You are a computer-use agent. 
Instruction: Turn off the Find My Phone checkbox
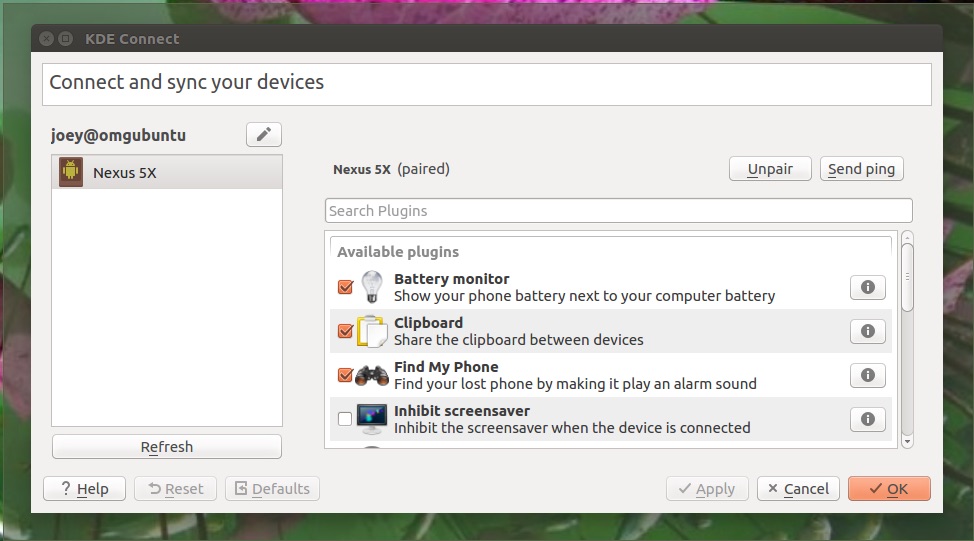click(345, 375)
